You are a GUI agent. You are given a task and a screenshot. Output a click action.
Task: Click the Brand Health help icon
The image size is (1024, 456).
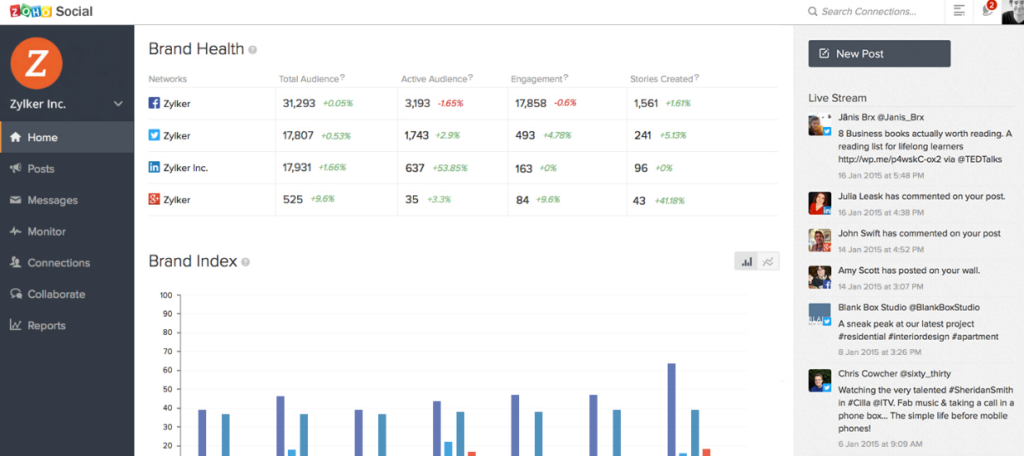point(253,50)
